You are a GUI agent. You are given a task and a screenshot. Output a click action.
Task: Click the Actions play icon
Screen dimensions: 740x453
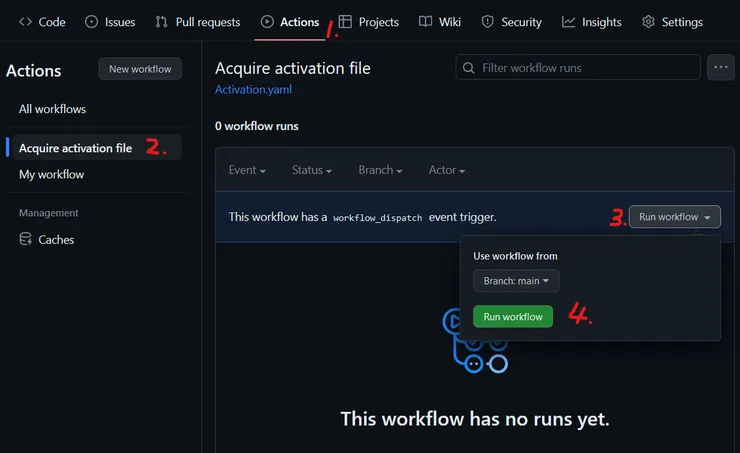(x=267, y=22)
